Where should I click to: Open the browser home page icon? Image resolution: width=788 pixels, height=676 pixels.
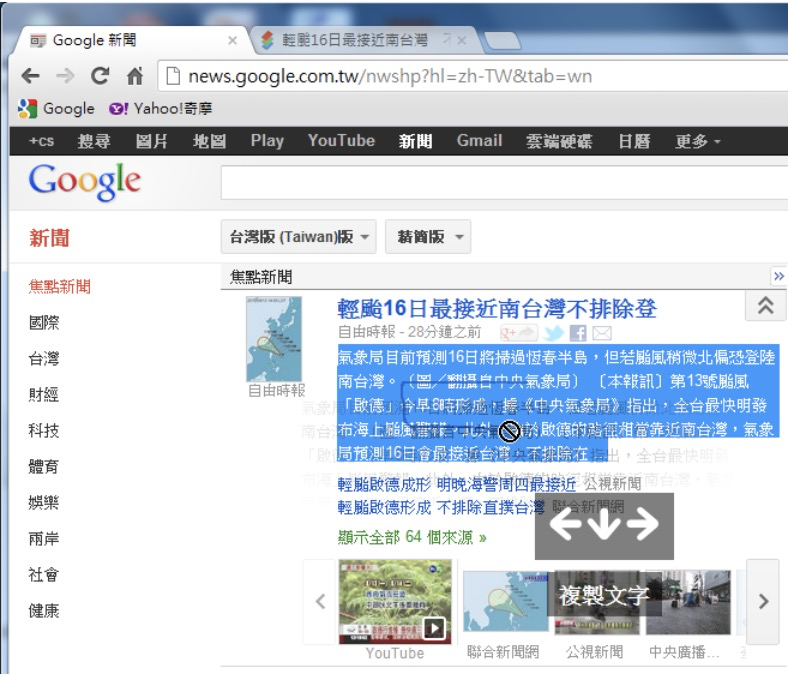click(x=135, y=76)
